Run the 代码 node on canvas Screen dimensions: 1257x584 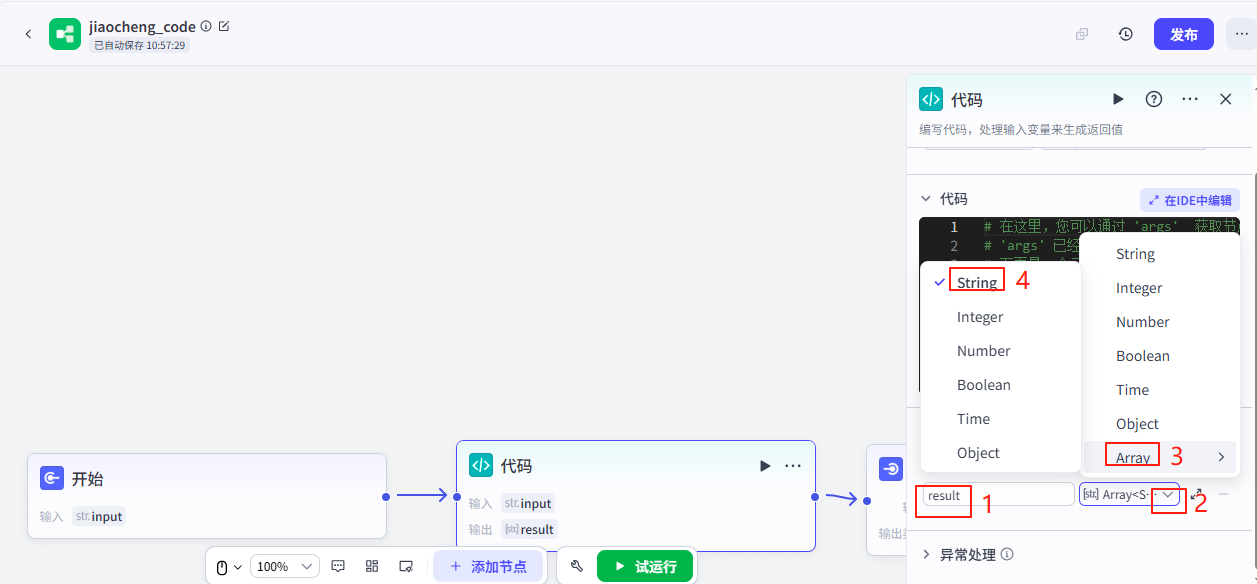click(765, 465)
